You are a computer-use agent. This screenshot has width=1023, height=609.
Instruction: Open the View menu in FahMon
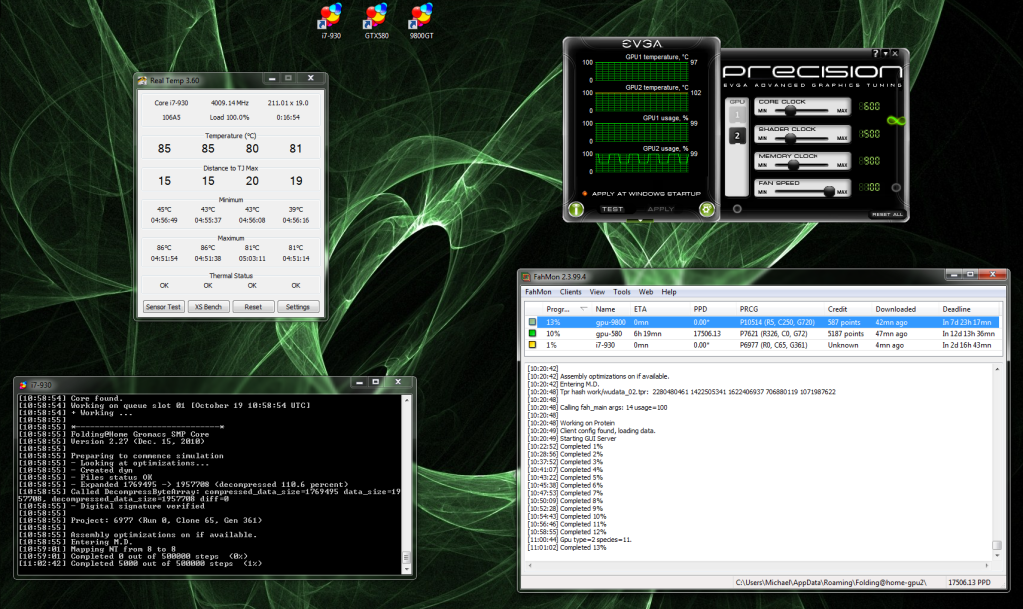597,292
